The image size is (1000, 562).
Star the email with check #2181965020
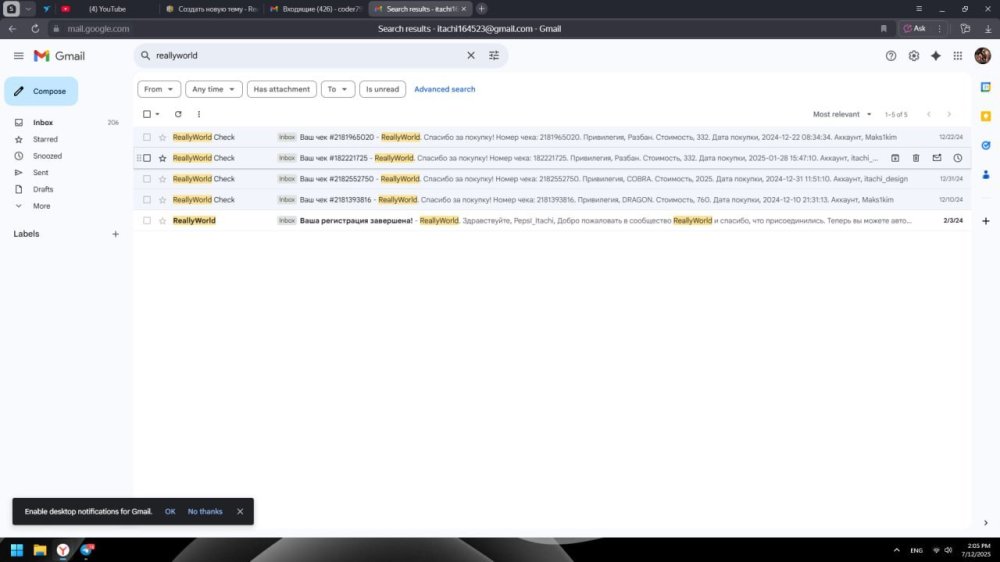163,137
